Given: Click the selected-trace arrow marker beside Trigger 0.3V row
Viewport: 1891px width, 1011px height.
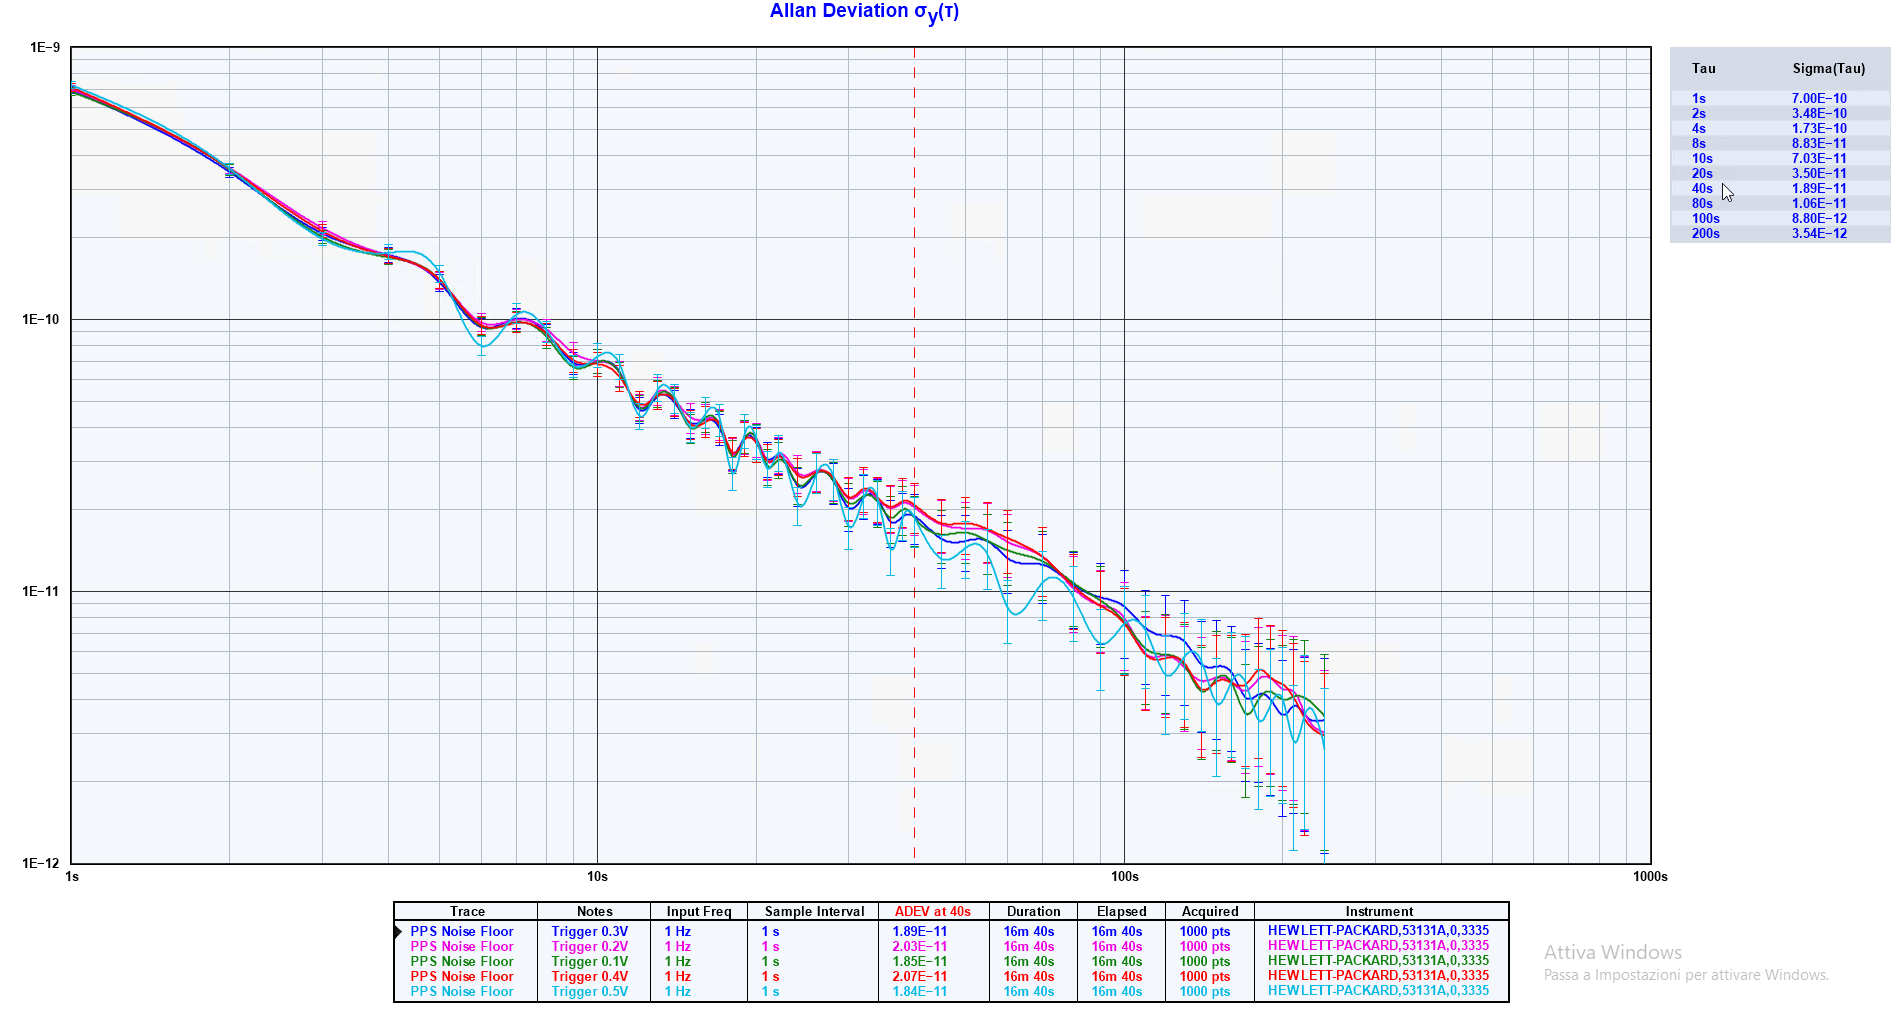Looking at the screenshot, I should point(398,932).
